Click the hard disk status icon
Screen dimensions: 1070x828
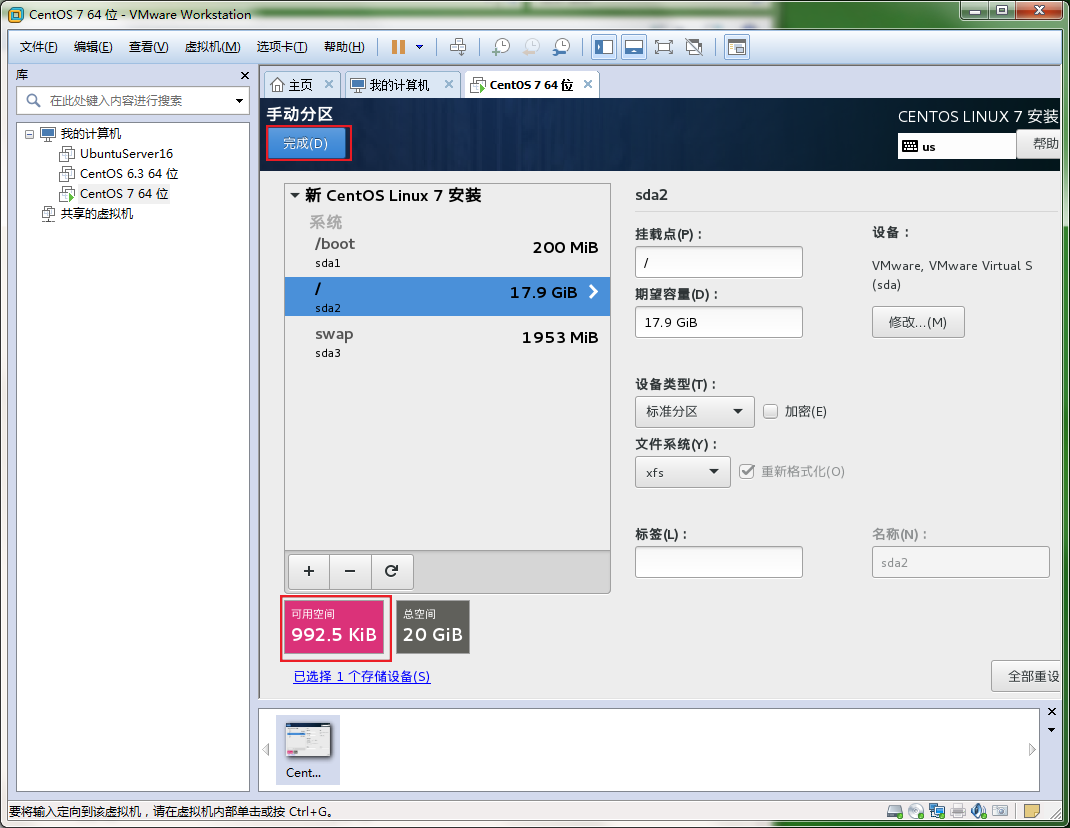pos(895,811)
